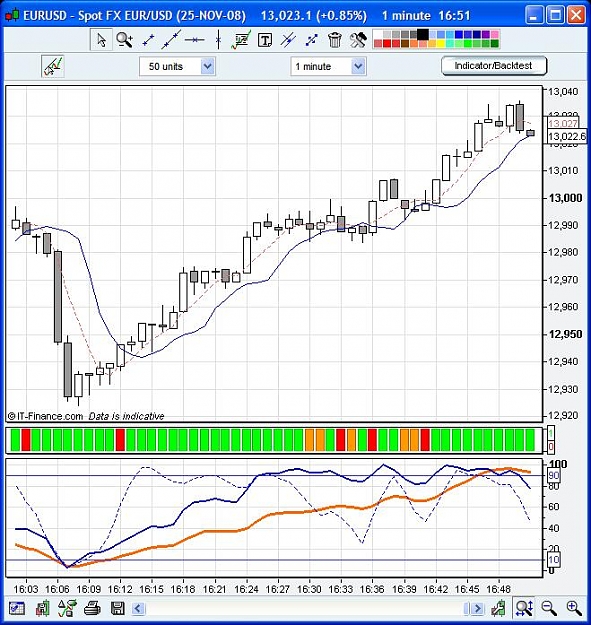Print the chart with printer icon
This screenshot has width=591, height=625.
point(92,608)
